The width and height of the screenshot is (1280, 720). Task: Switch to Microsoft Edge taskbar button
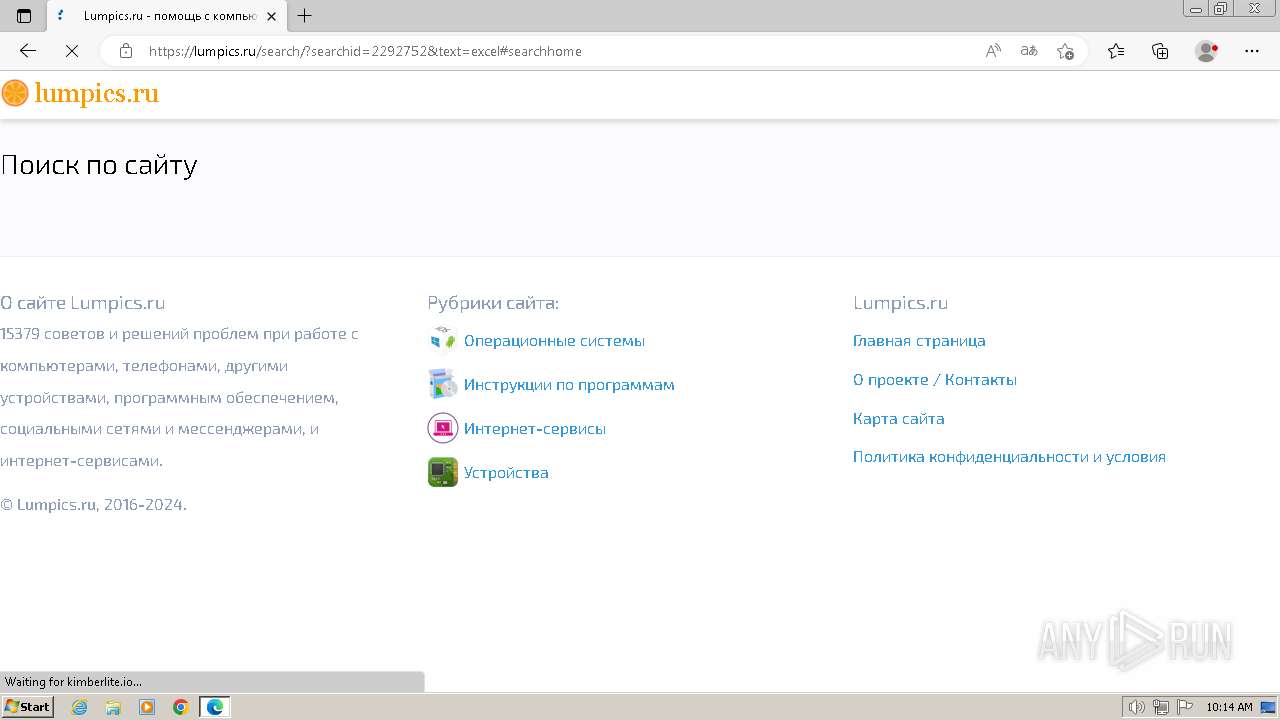[215, 707]
